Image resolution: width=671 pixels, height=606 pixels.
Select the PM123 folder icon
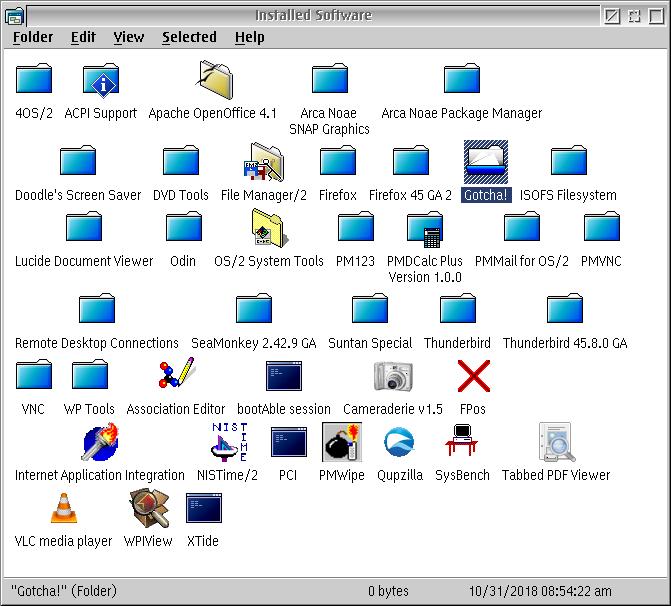coord(356,226)
